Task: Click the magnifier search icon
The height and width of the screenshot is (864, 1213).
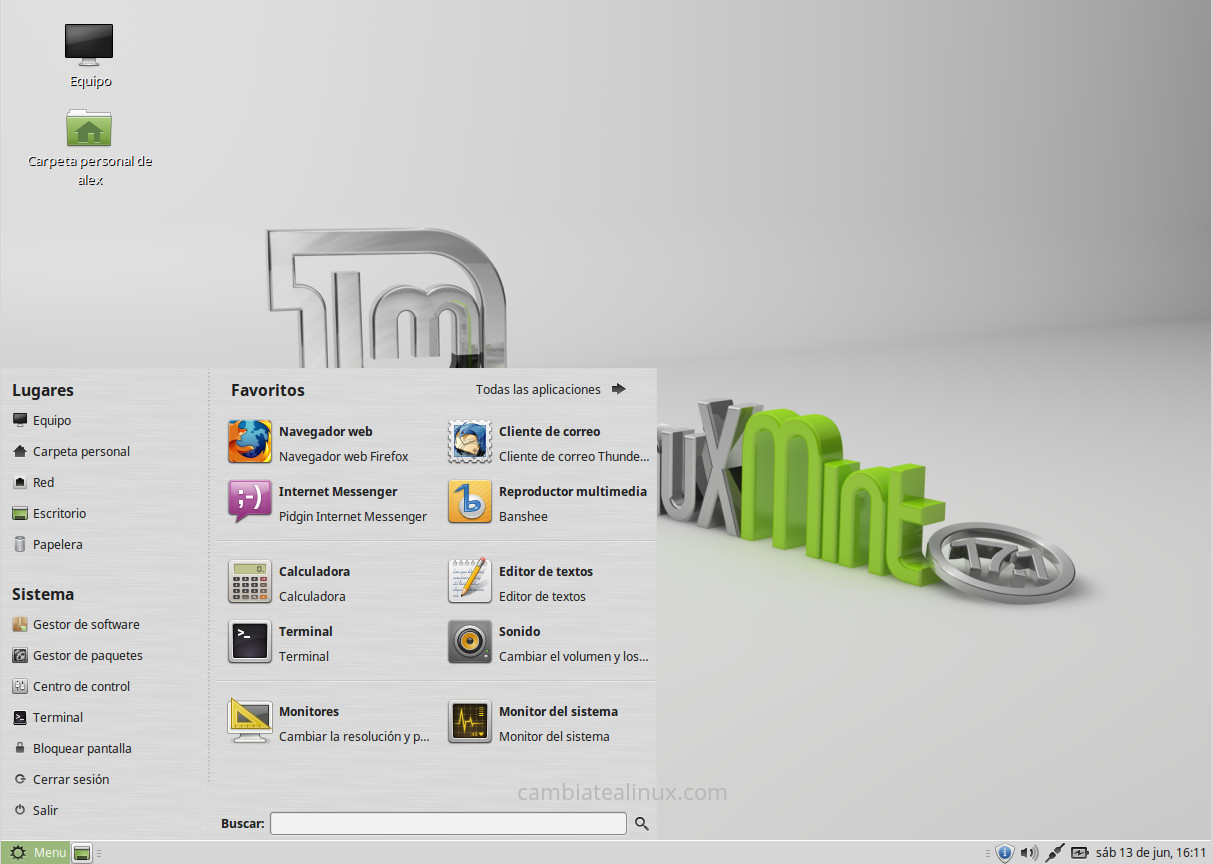Action: (642, 823)
